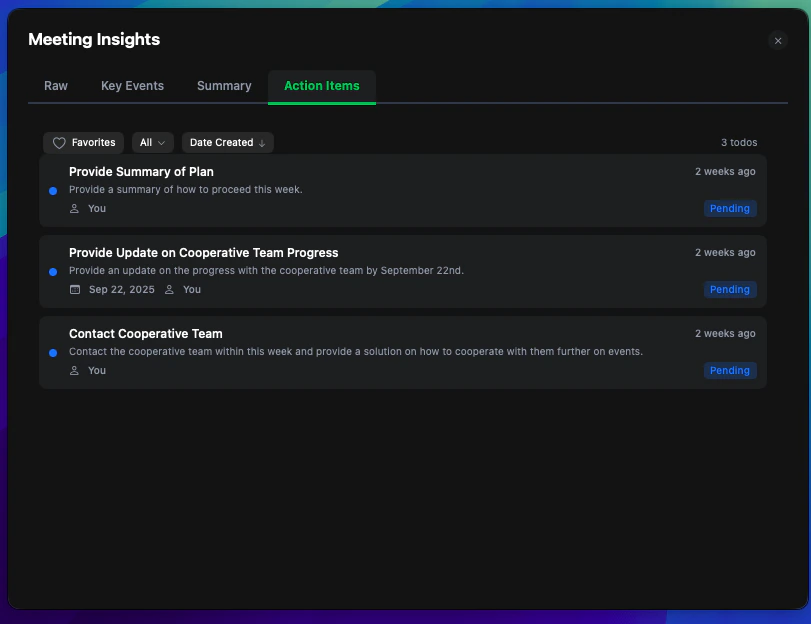Click the close icon of Meeting Insights dialog
This screenshot has height=624, width=811.
click(x=778, y=41)
